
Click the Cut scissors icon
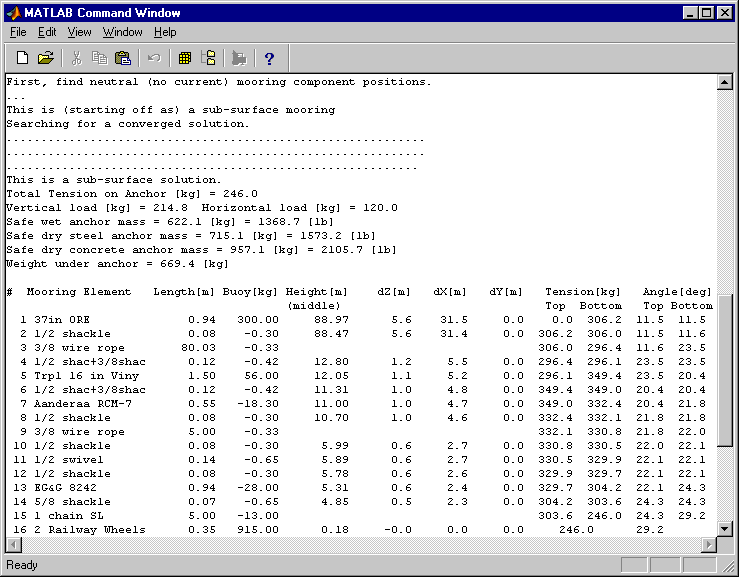click(x=77, y=58)
